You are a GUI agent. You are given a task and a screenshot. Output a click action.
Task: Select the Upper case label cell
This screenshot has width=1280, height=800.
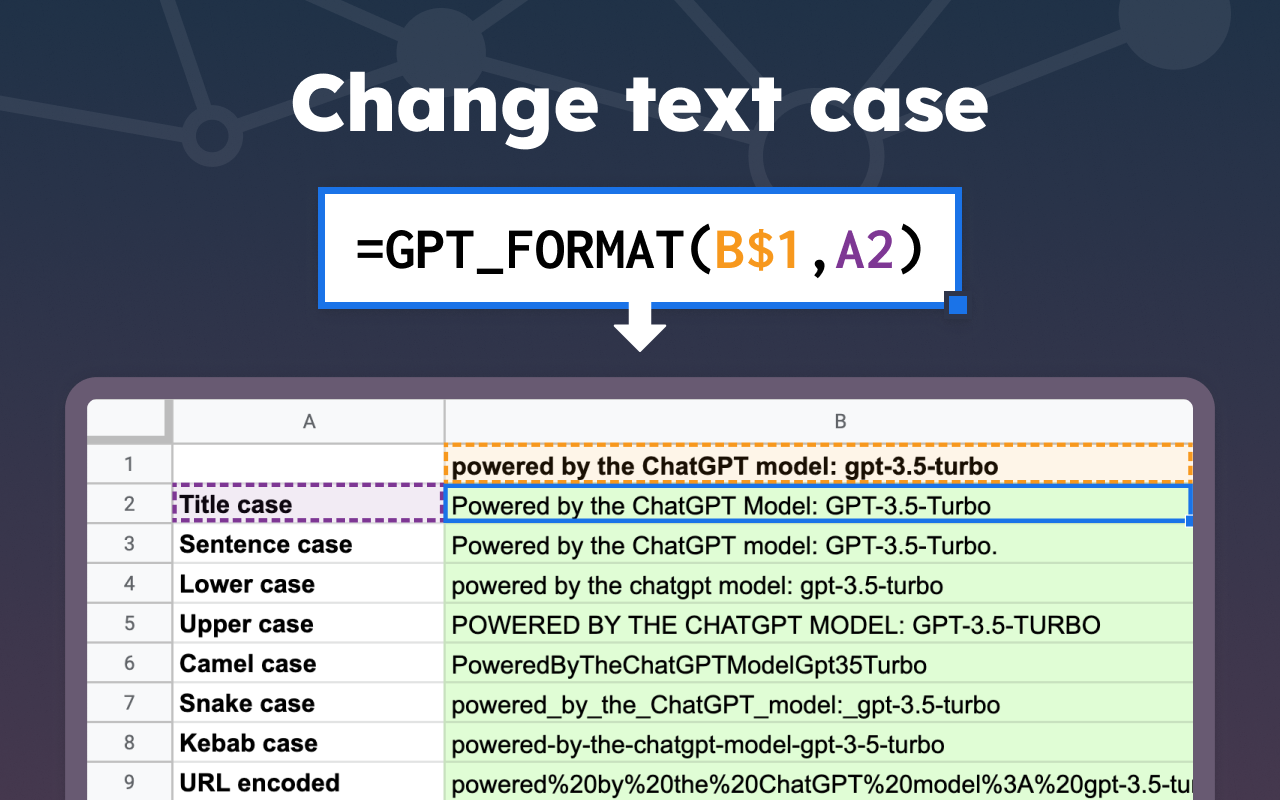307,623
